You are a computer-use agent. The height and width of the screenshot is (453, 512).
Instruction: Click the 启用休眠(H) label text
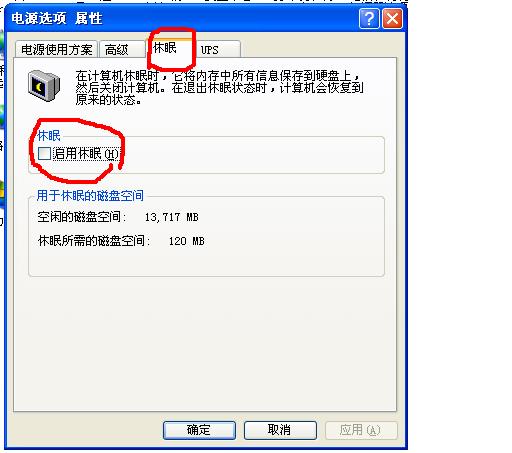(86, 154)
